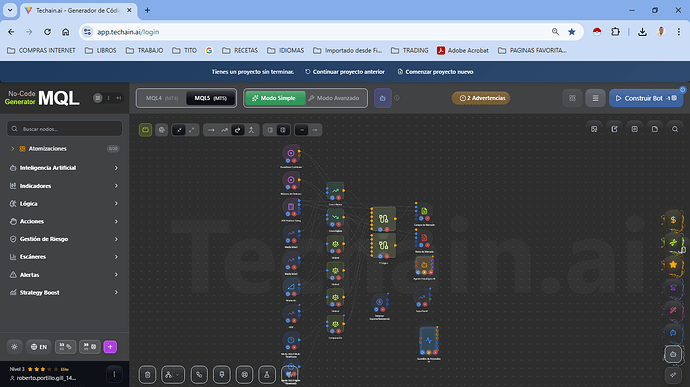Switch to Modo Avanzado

pyautogui.click(x=334, y=98)
